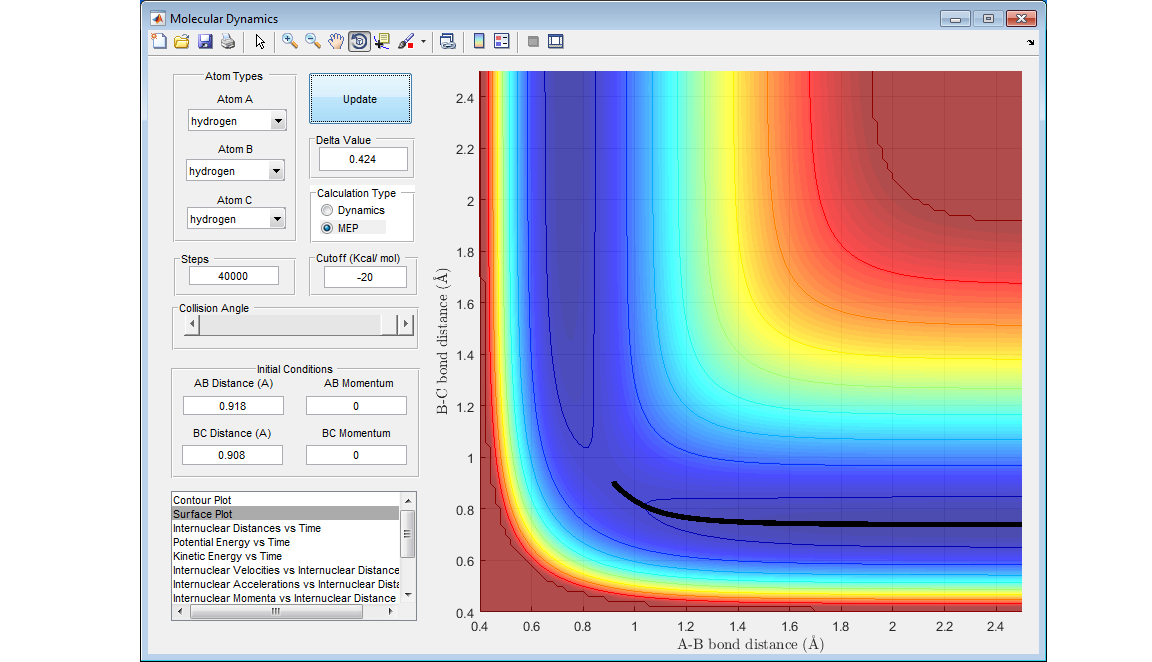Select Contour Plot in the plot list
This screenshot has height=662, width=1152.
tap(203, 500)
